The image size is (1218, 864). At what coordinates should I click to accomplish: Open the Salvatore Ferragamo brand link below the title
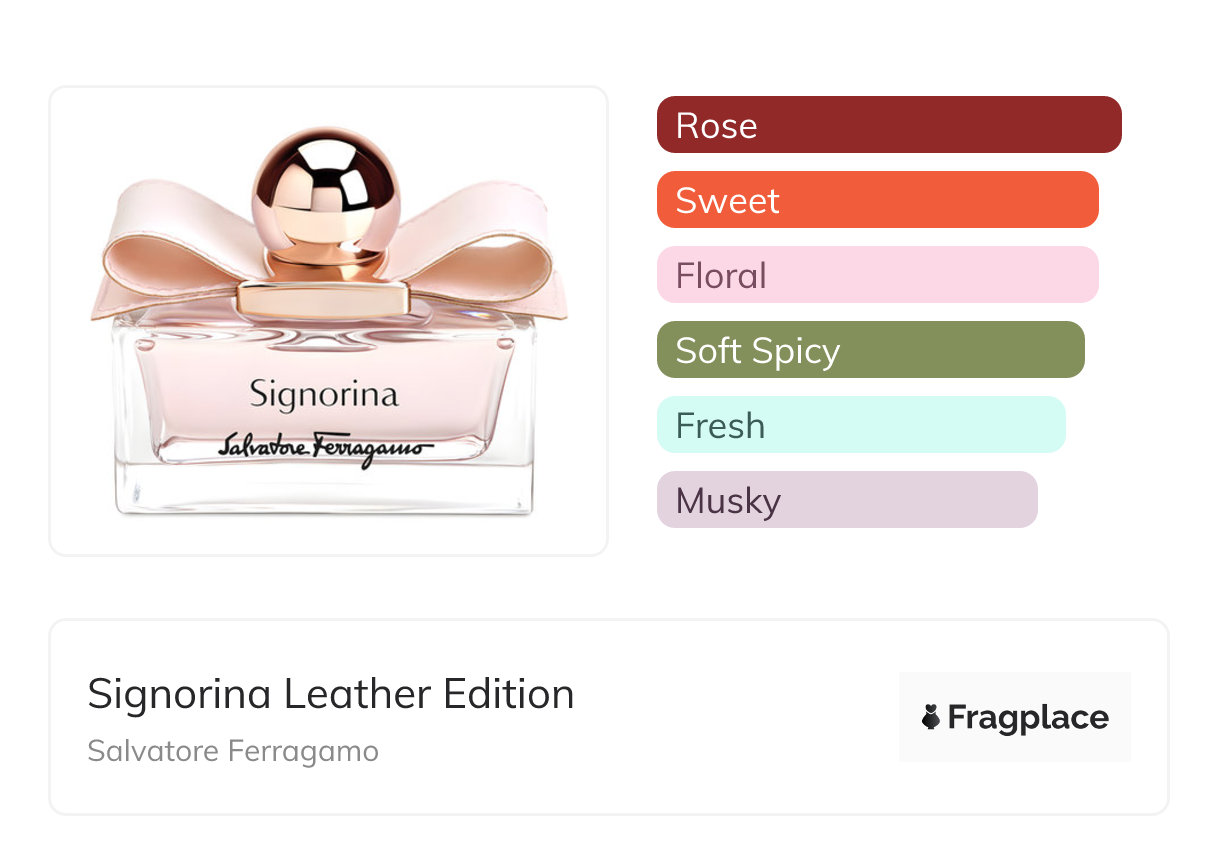point(233,751)
